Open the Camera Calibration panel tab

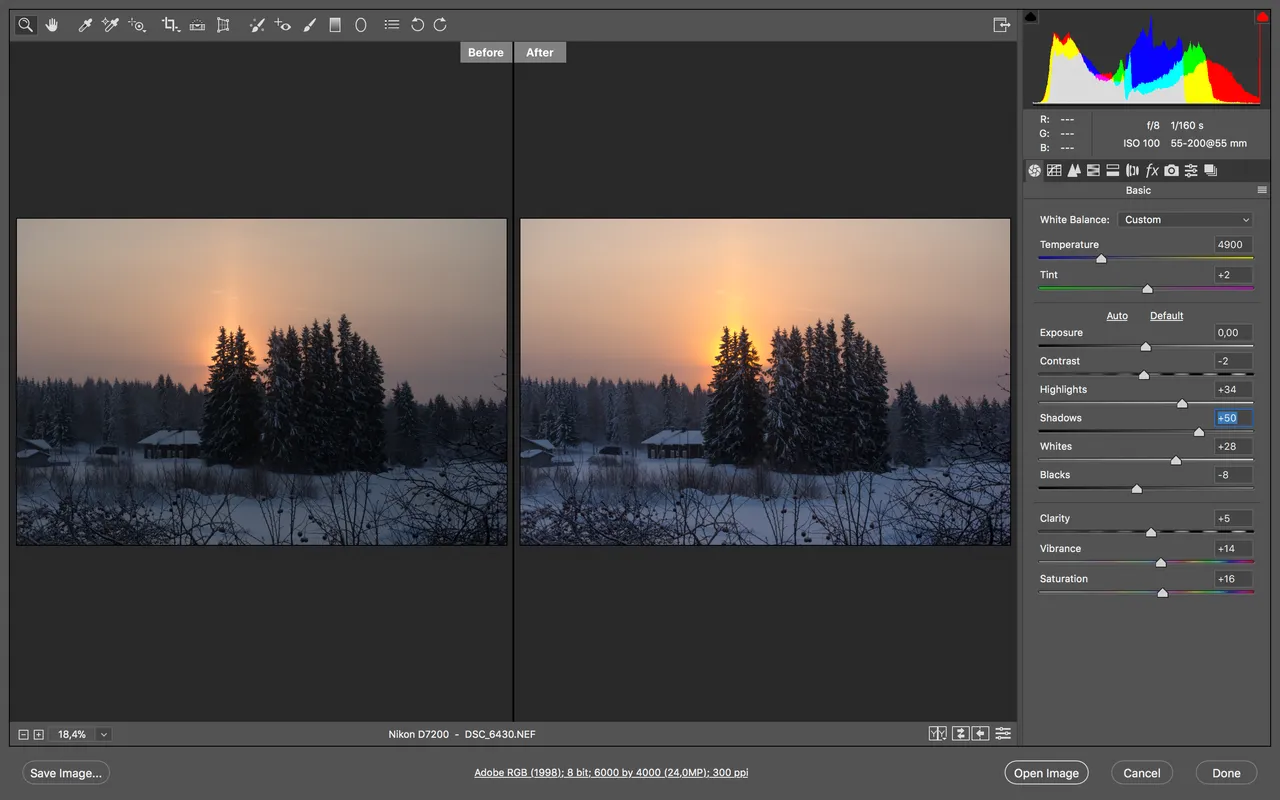point(1171,171)
